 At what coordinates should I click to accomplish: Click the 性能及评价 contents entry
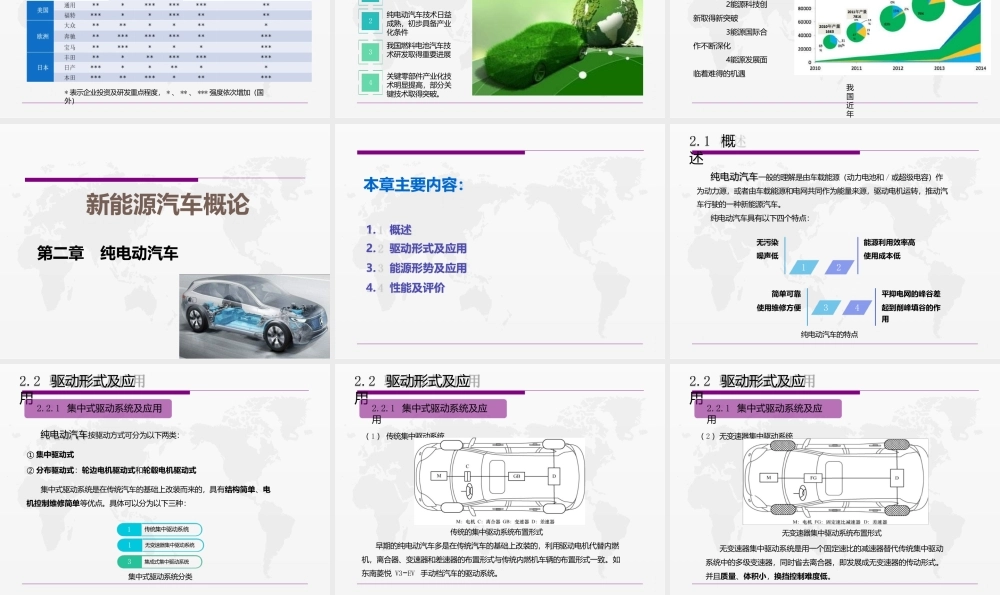(417, 288)
